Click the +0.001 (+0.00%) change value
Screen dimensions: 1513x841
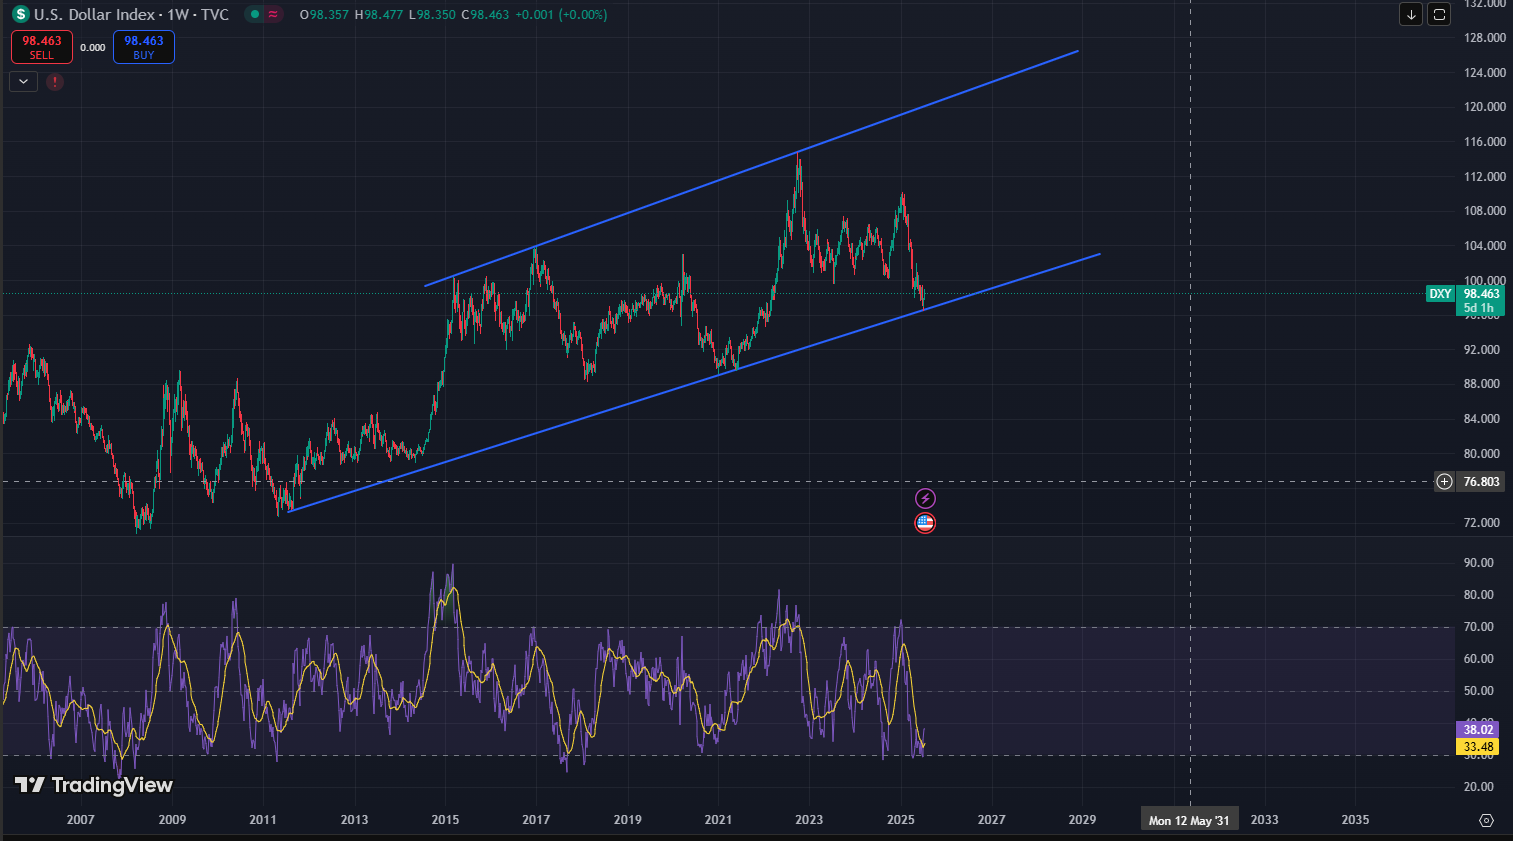pyautogui.click(x=561, y=15)
